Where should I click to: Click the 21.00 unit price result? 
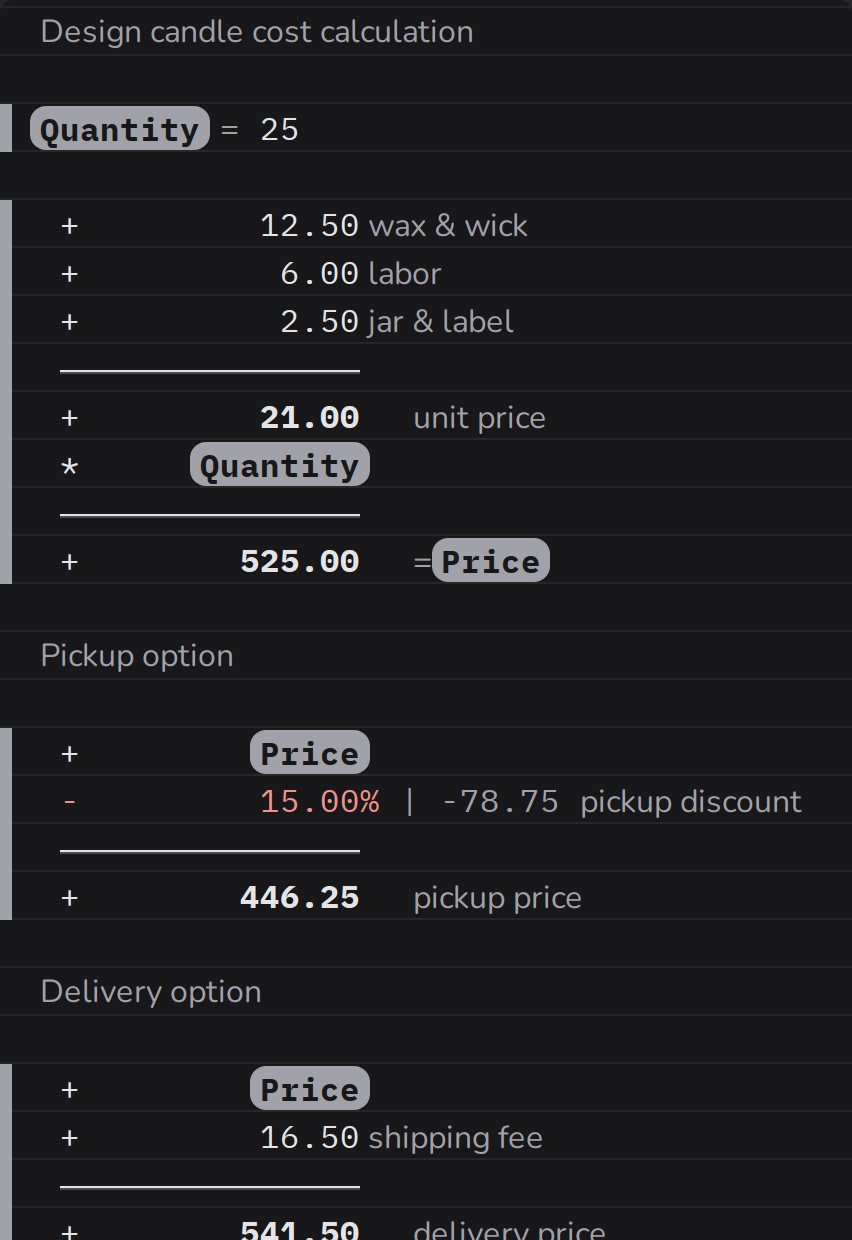point(309,418)
